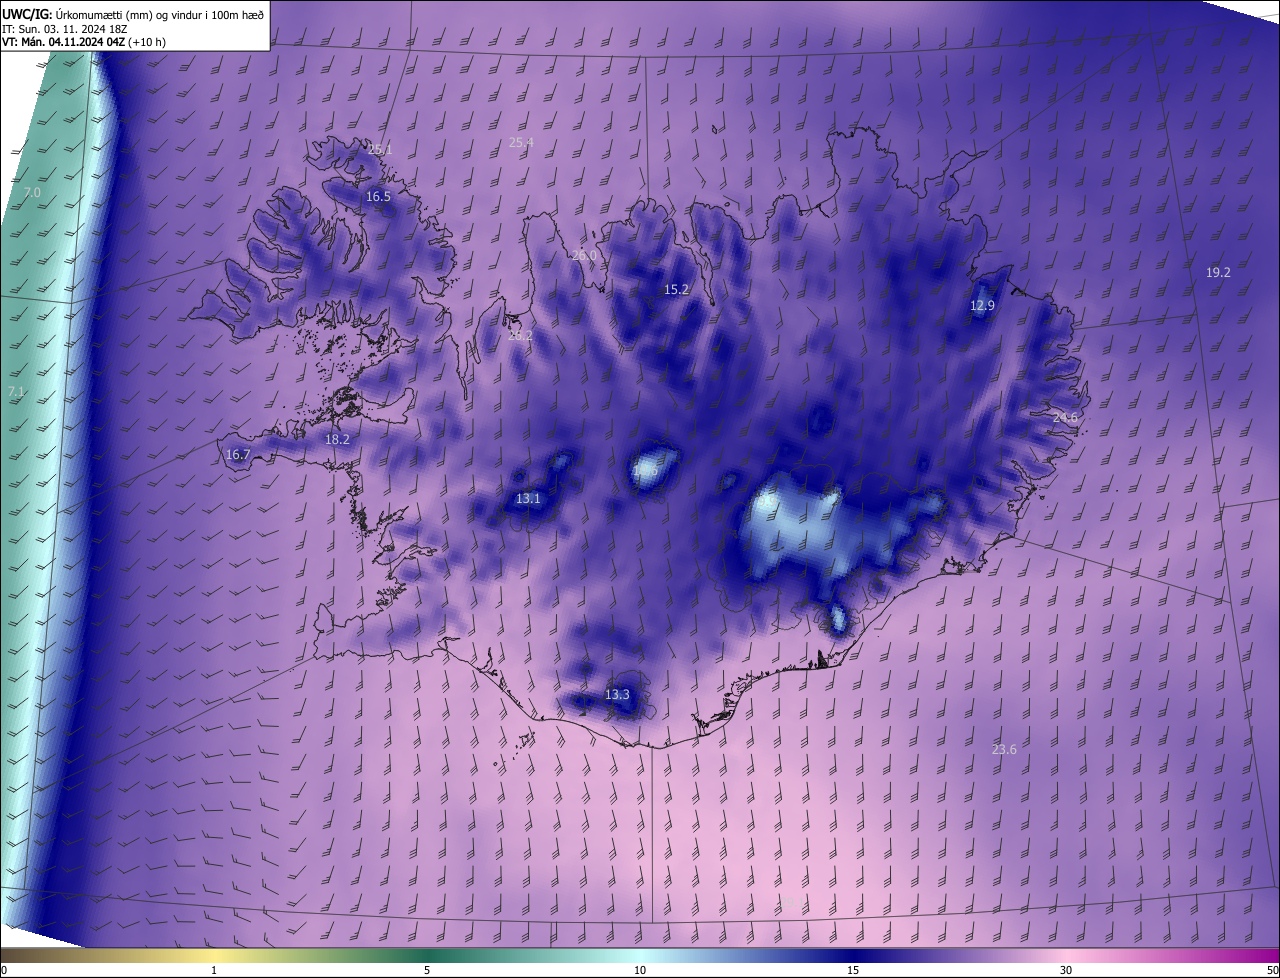
Task: Click the colorbar tick label 1
Action: 214,971
